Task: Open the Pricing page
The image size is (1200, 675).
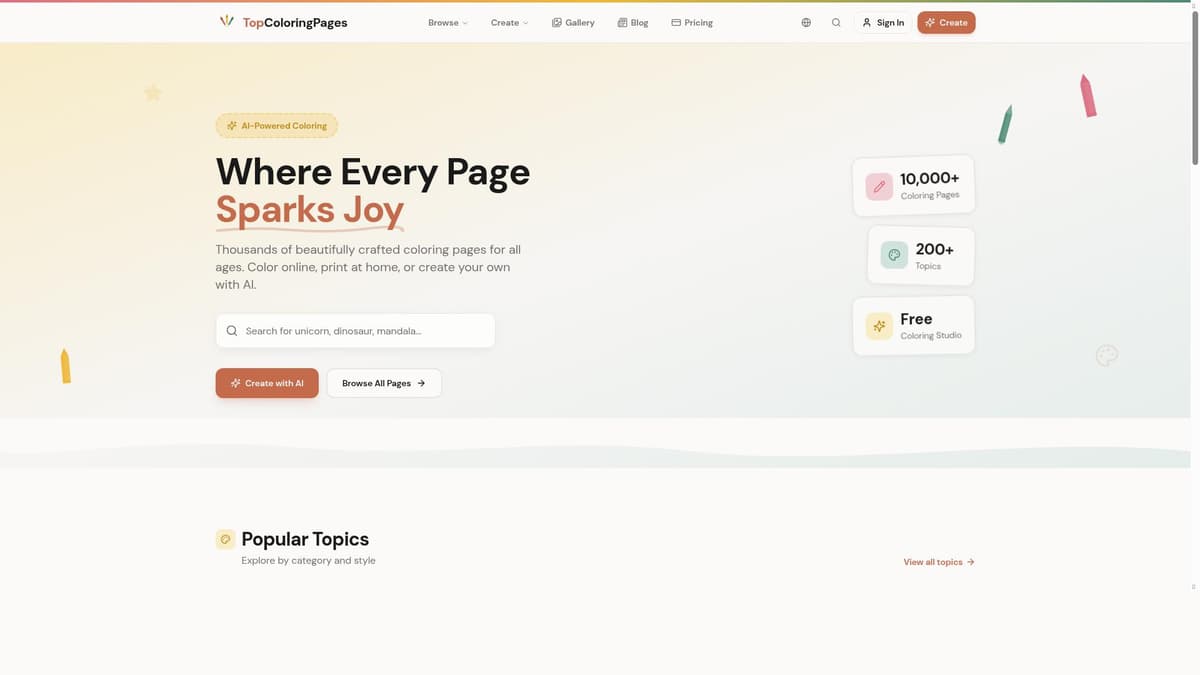Action: (692, 22)
